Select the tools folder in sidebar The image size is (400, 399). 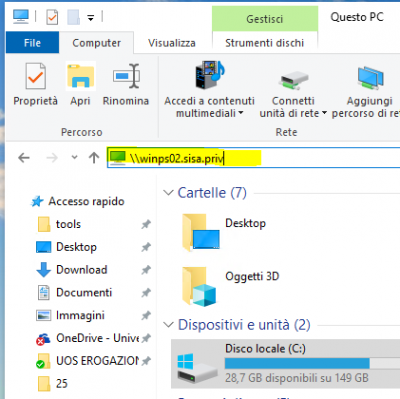[68, 224]
